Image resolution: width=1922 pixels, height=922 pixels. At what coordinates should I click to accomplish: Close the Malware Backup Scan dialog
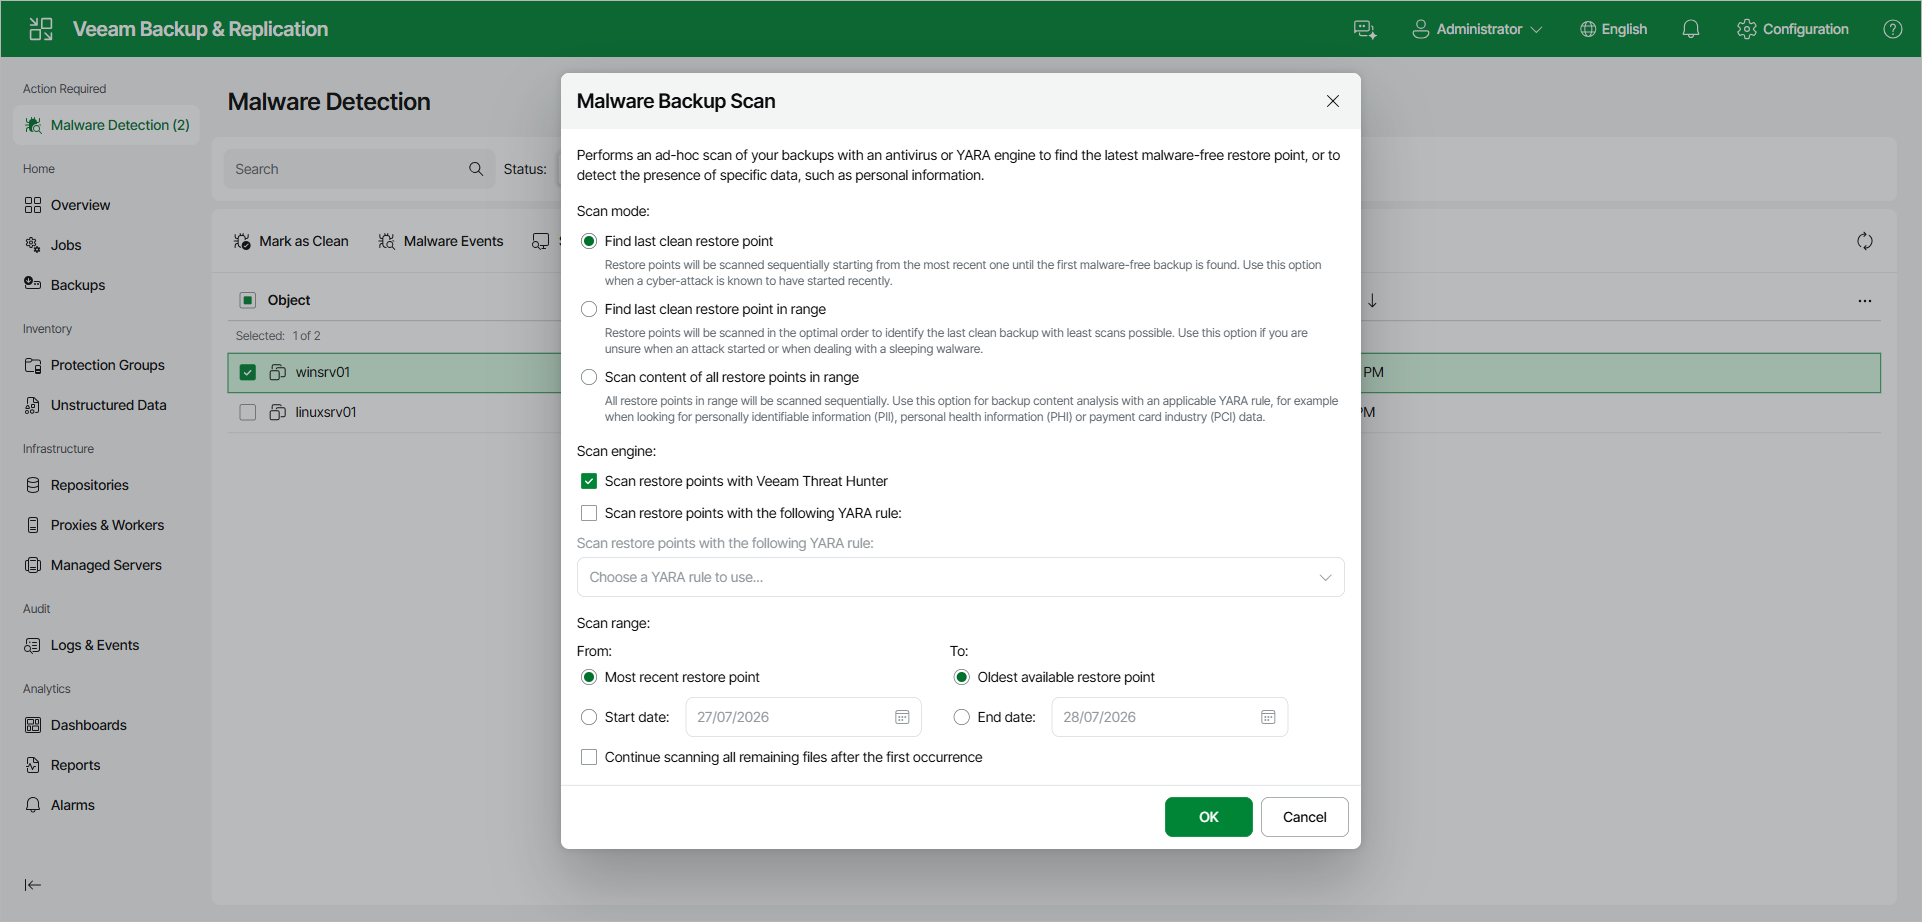(x=1332, y=101)
